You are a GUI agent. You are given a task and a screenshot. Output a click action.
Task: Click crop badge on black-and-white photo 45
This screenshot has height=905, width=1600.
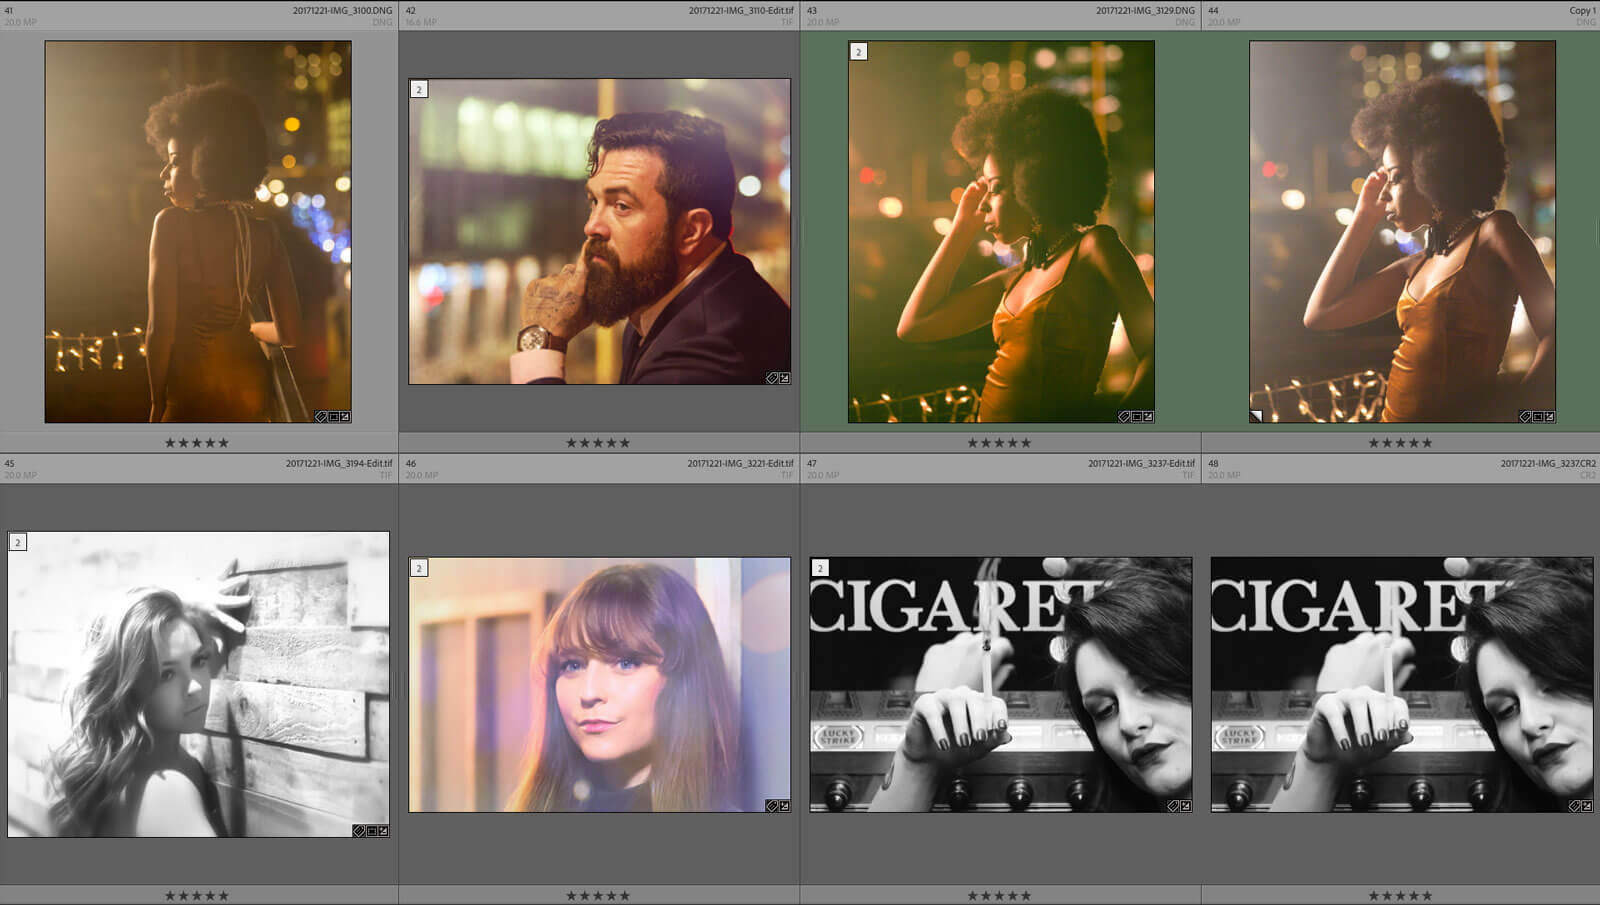pyautogui.click(x=371, y=831)
